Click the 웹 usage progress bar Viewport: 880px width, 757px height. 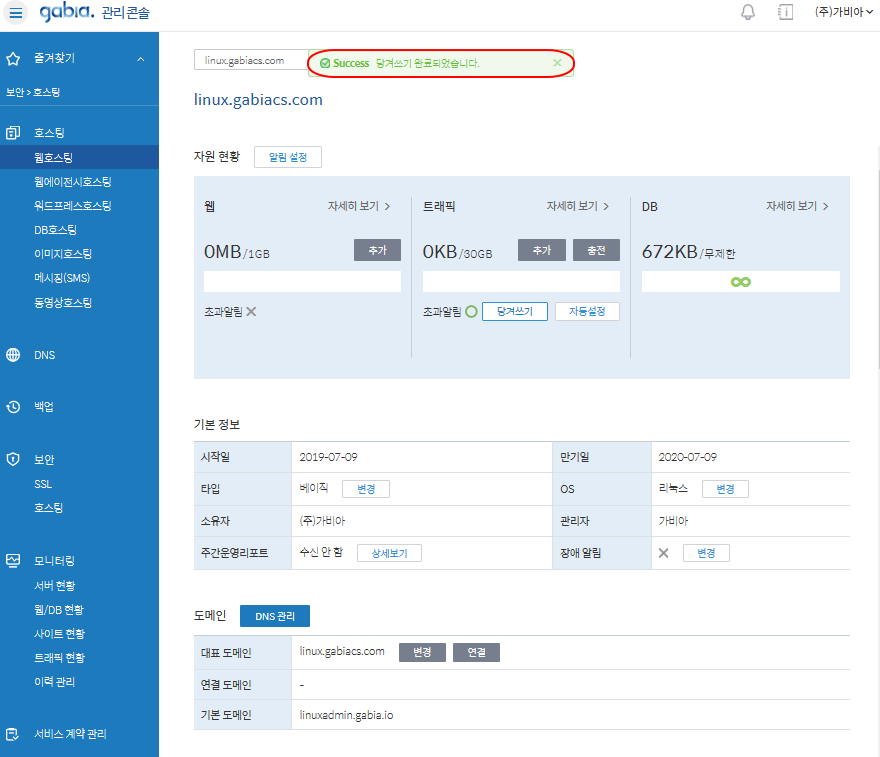click(x=302, y=282)
